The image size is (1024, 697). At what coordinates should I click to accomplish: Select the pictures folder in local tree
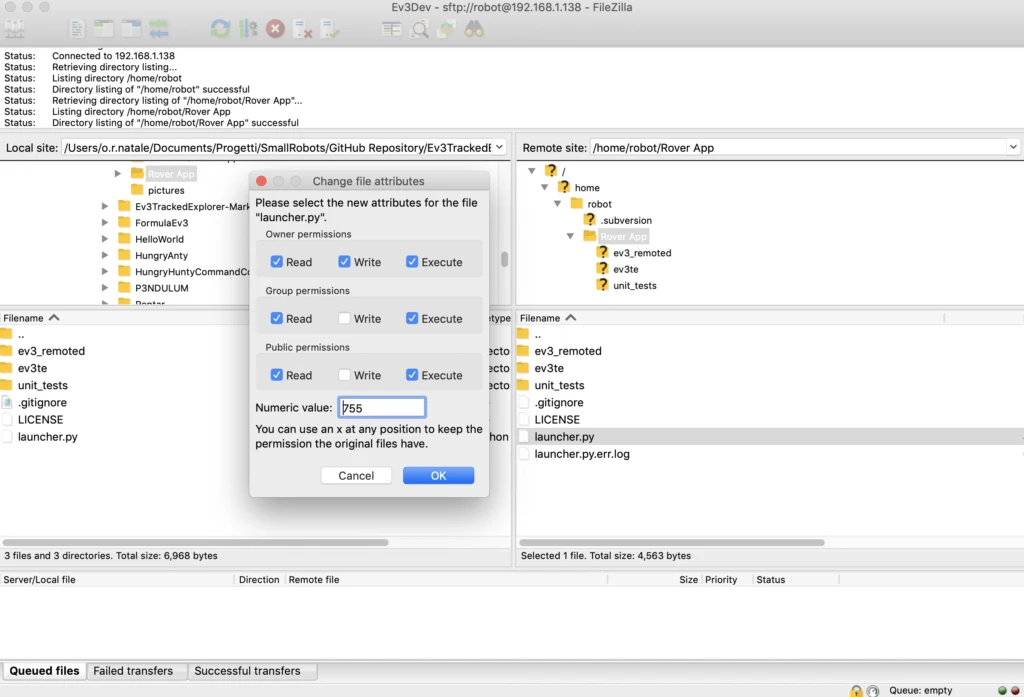pos(166,190)
